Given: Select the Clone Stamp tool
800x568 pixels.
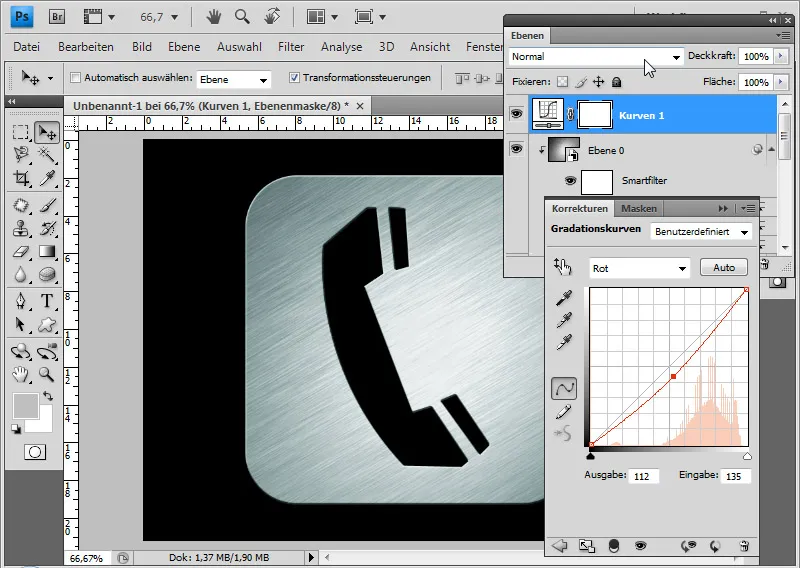Looking at the screenshot, I should (x=20, y=229).
